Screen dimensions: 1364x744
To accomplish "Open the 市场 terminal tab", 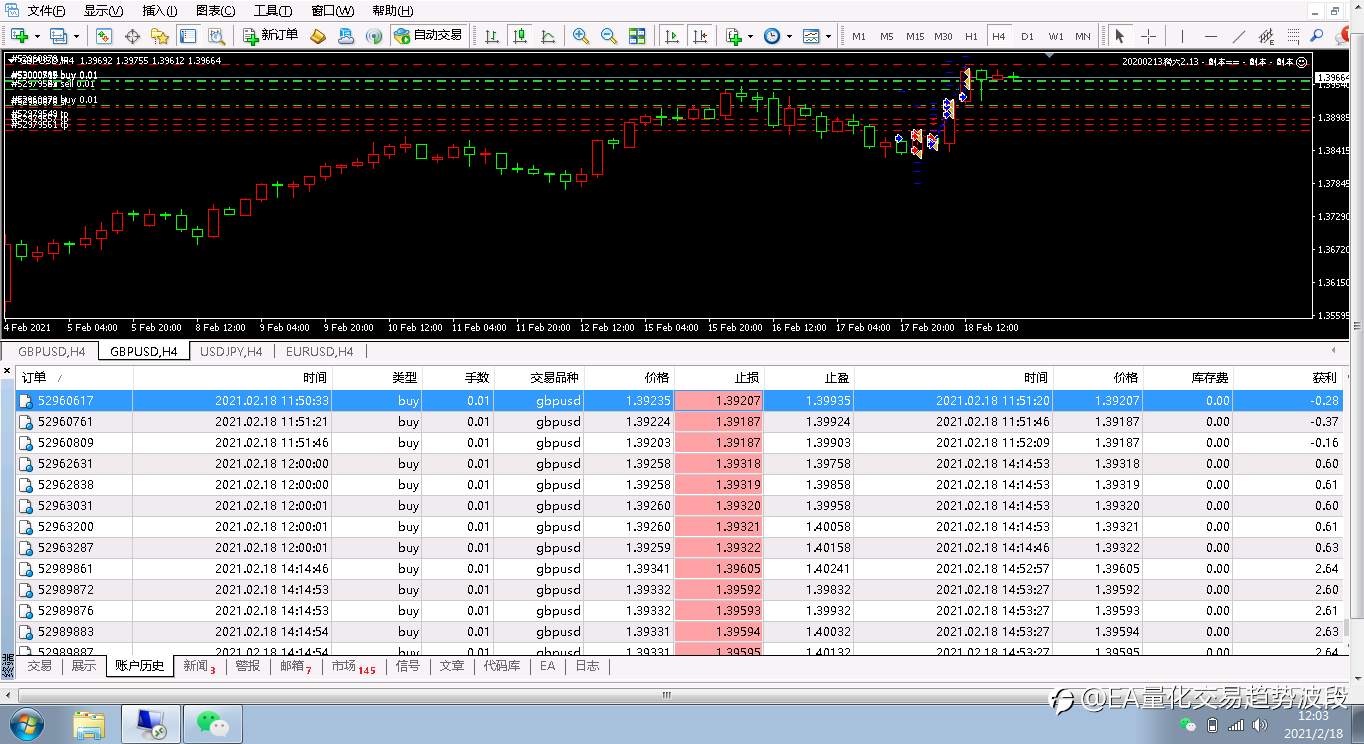I will pos(353,665).
